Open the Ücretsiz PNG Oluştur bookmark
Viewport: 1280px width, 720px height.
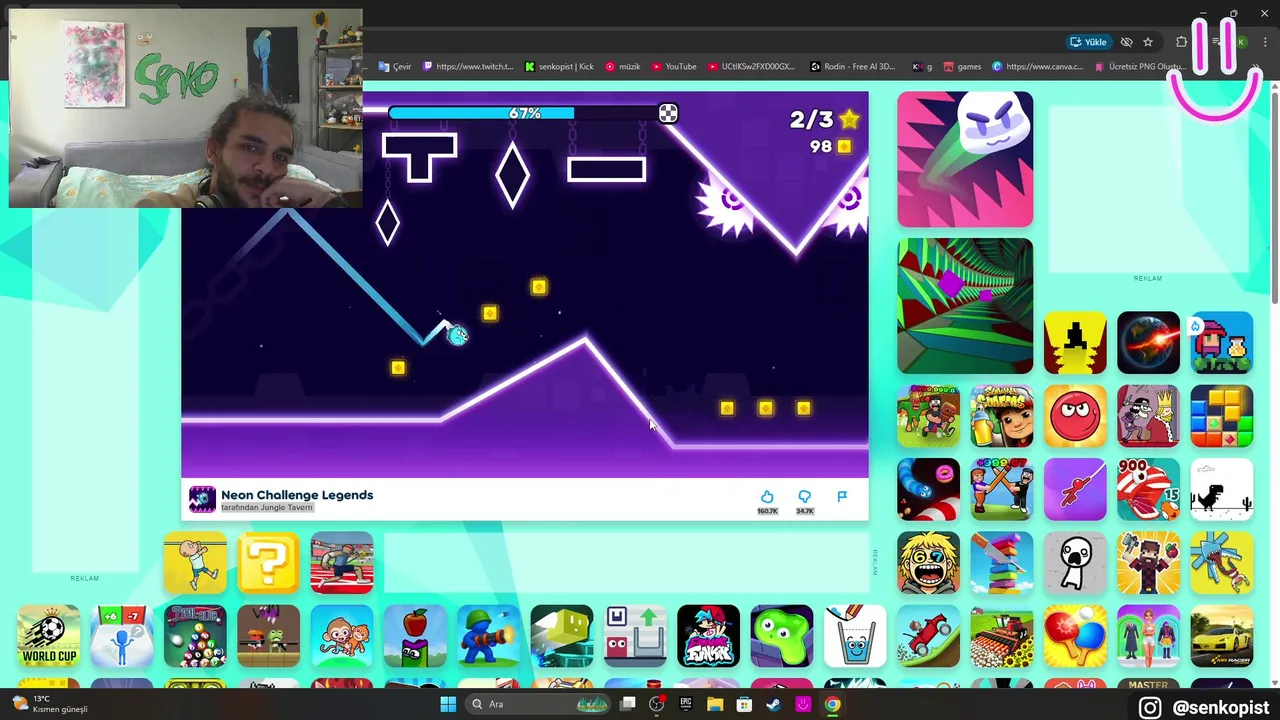pos(1140,67)
